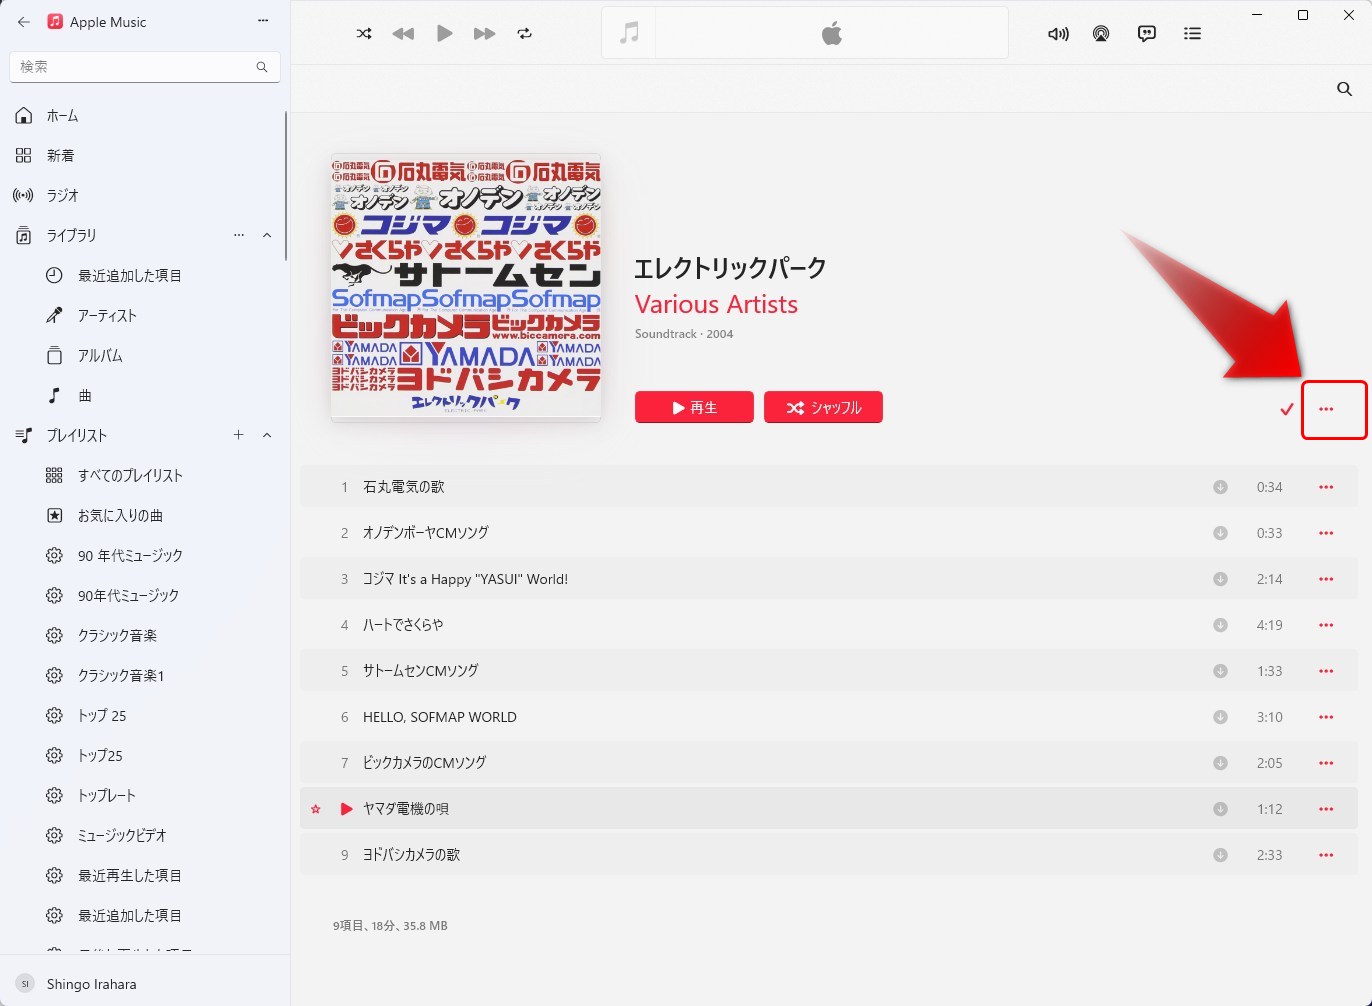The width and height of the screenshot is (1372, 1006).
Task: Toggle repeat playback mode
Action: 524,33
